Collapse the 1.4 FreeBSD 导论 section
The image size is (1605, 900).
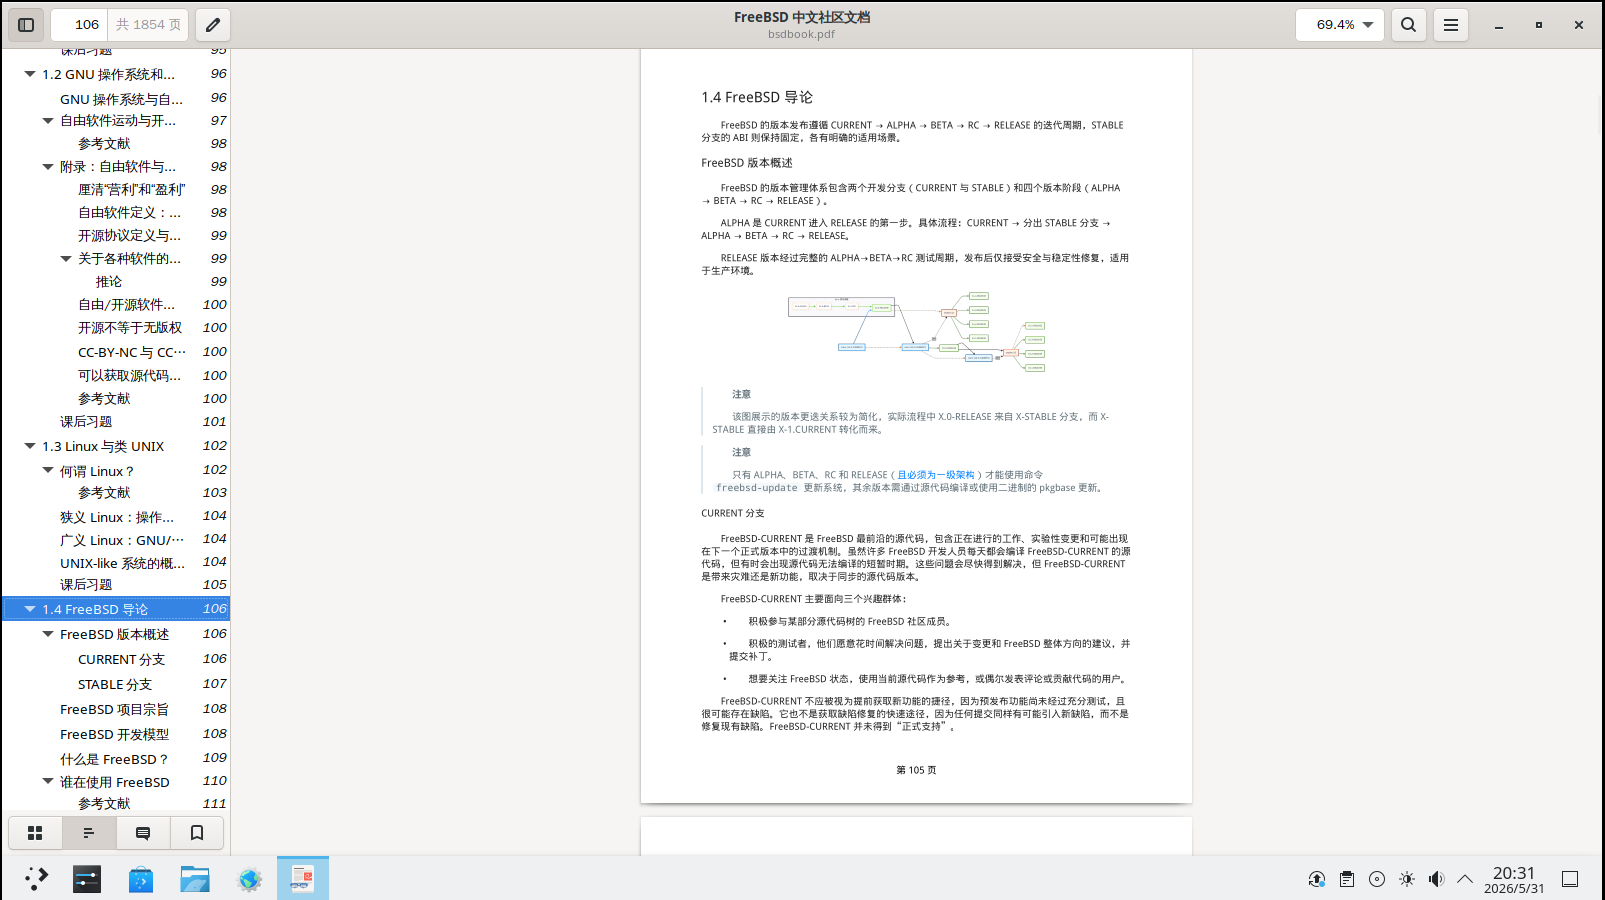pos(30,609)
